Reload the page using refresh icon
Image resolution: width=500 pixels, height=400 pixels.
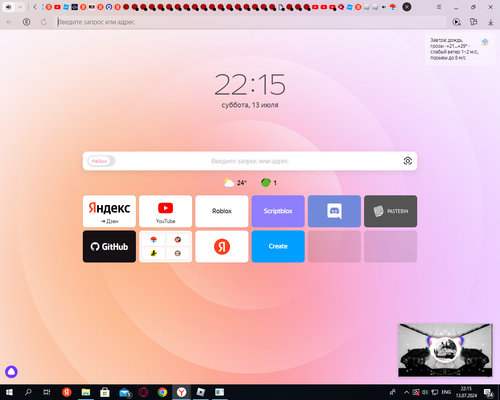(44, 22)
